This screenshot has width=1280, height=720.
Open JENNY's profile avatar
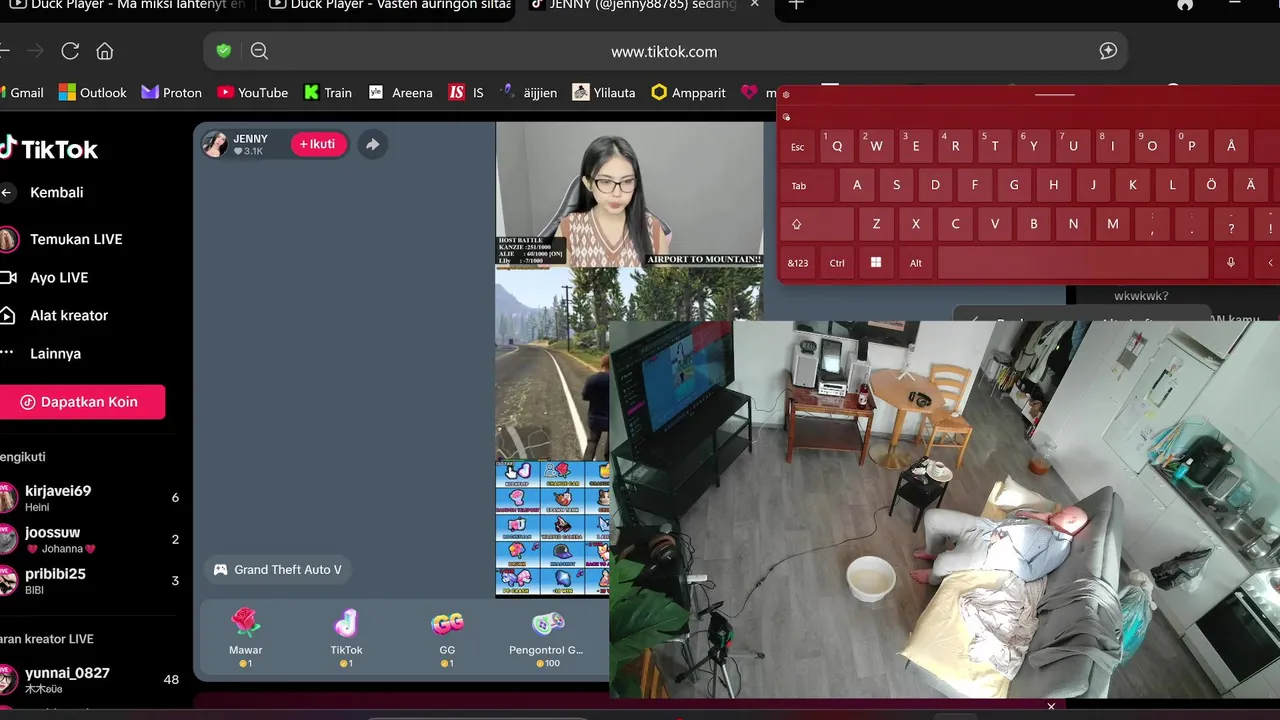[214, 144]
